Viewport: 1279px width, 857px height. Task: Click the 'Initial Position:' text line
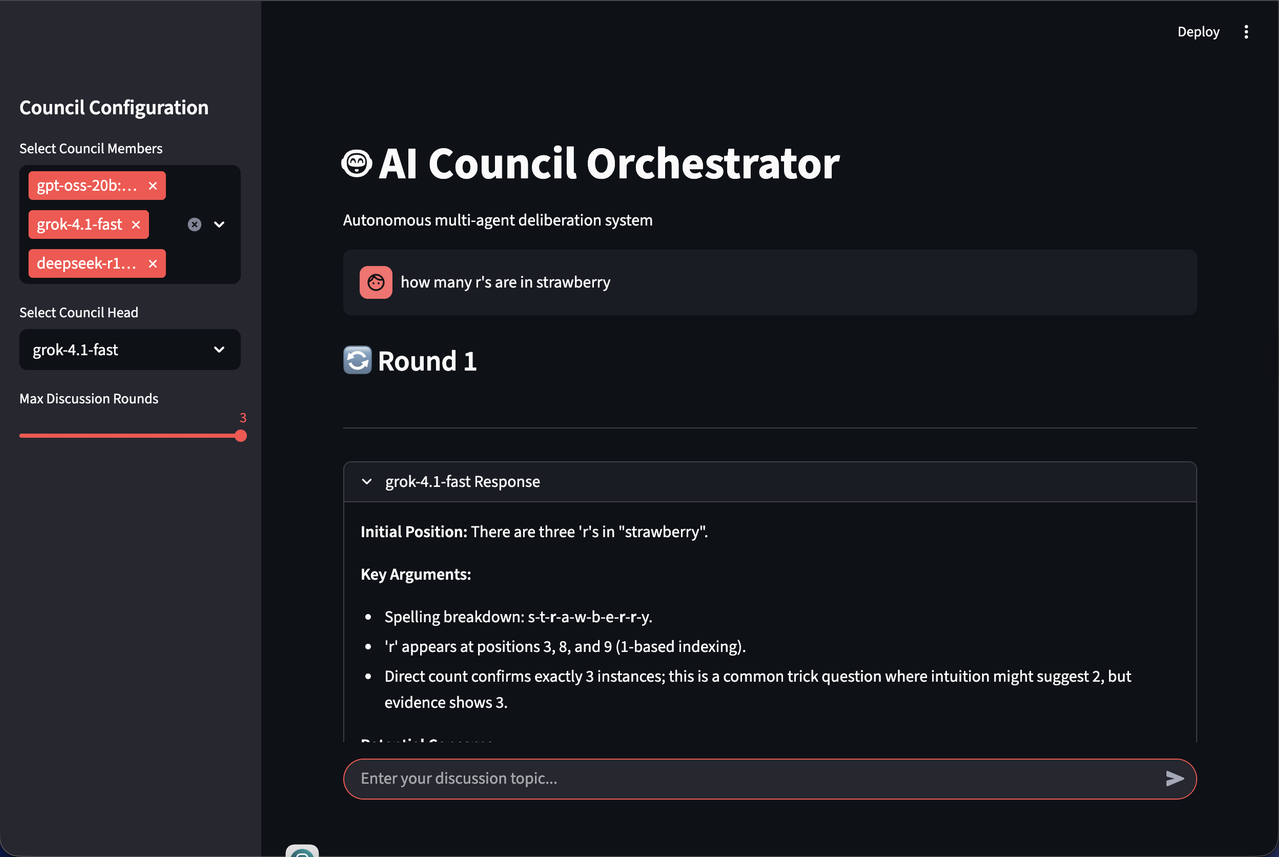(534, 532)
